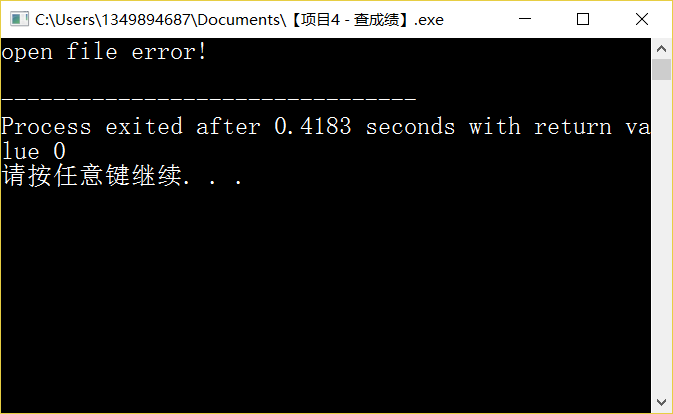Click the word "seconds" in output
Viewport: 673px width, 414px height.
point(410,127)
